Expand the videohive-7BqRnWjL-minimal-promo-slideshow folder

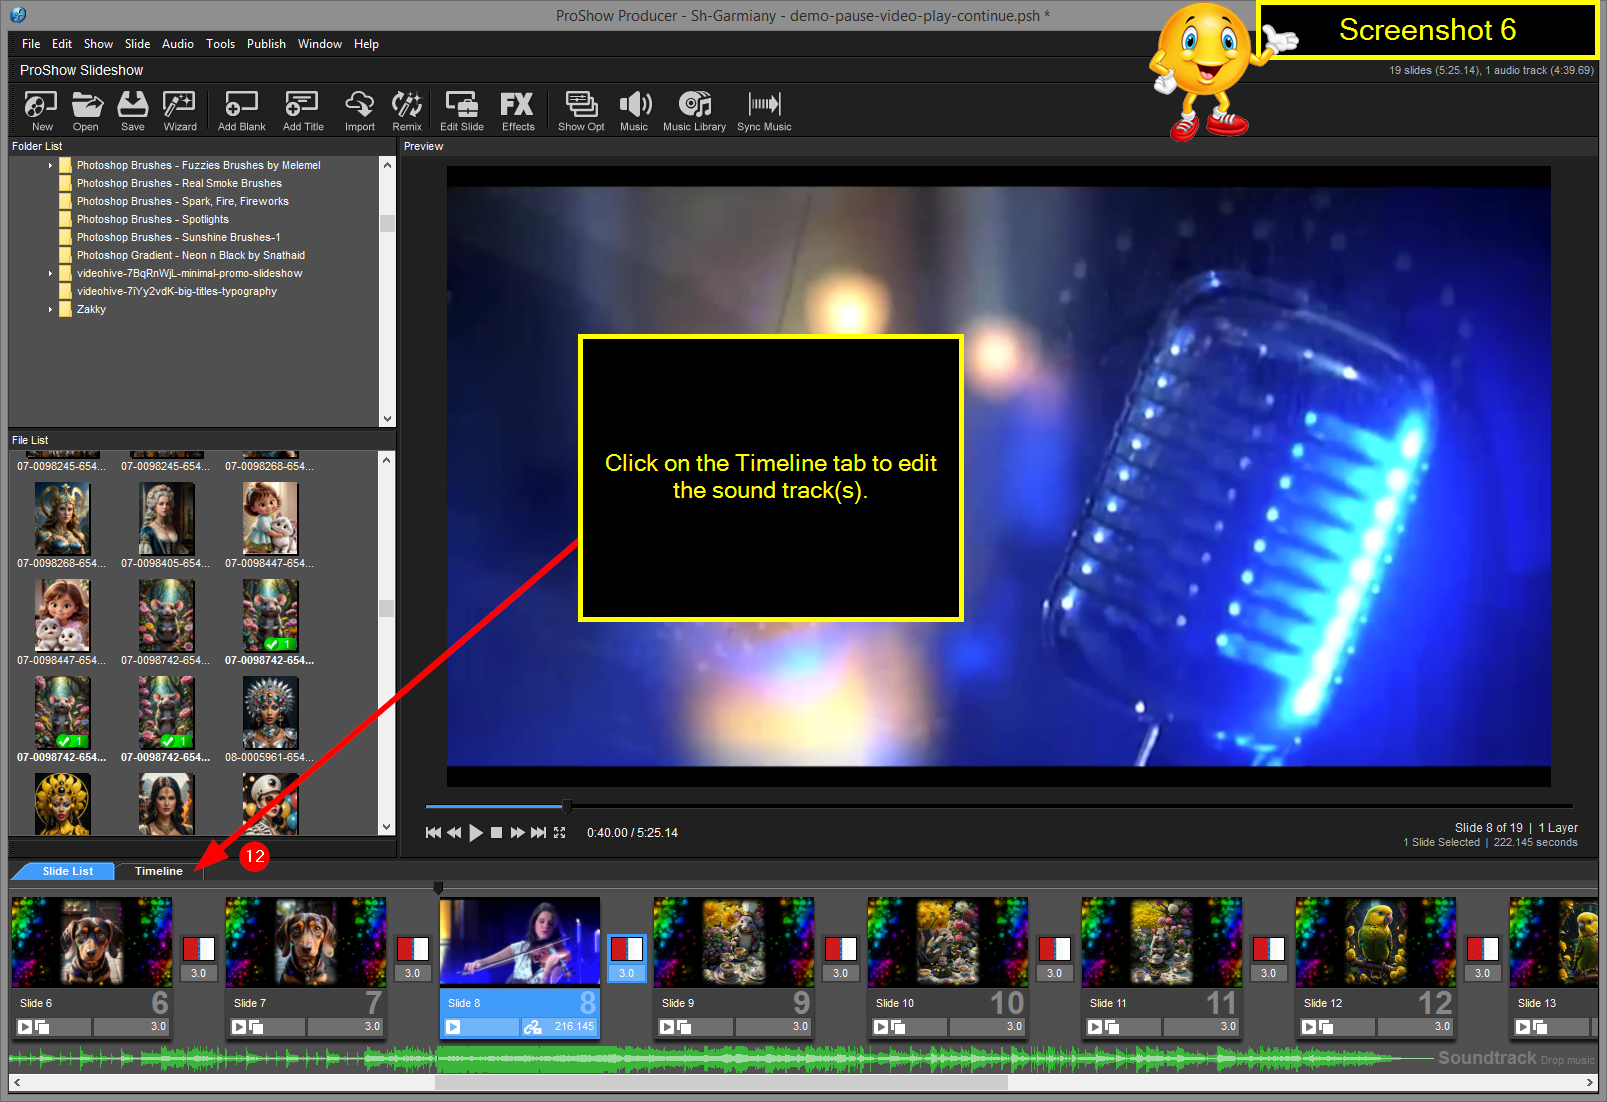pos(50,273)
